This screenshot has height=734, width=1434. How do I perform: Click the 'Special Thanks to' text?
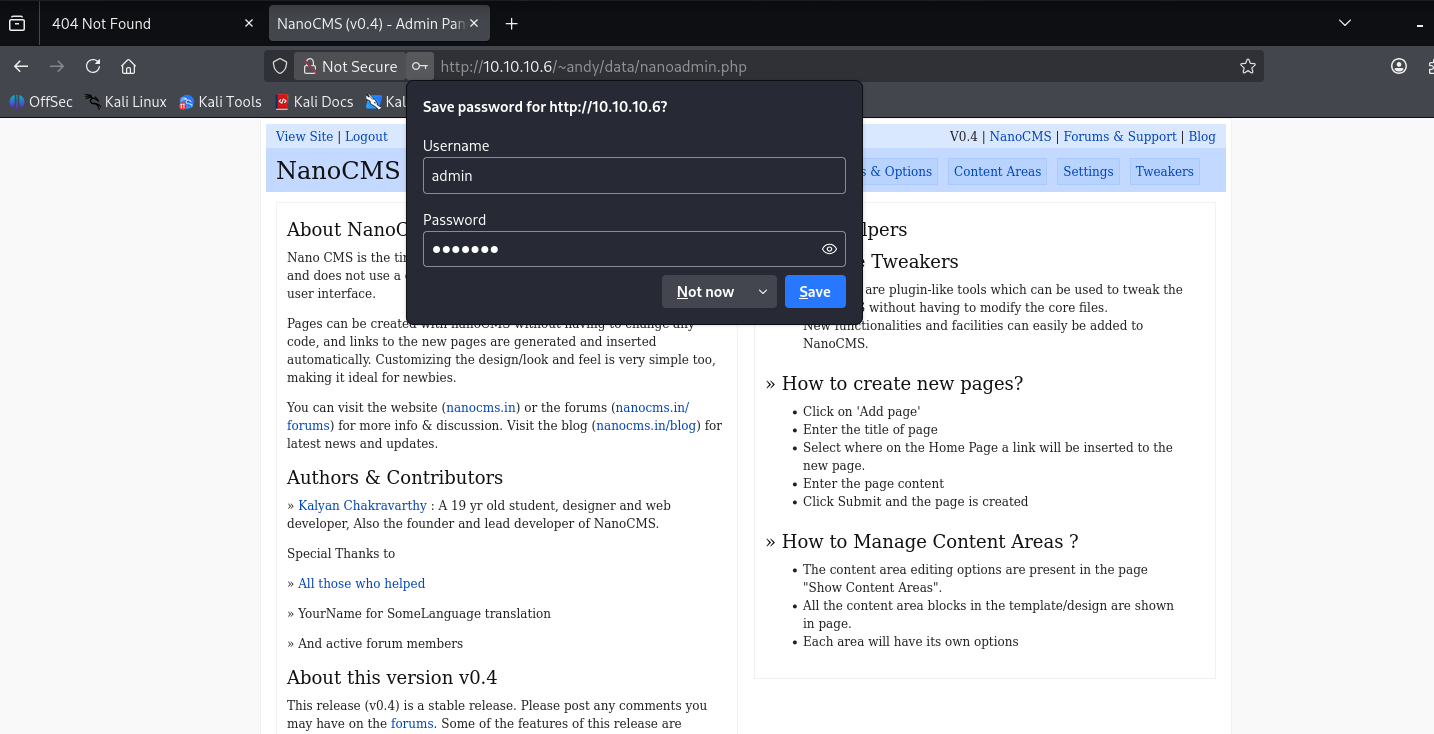pyautogui.click(x=341, y=553)
